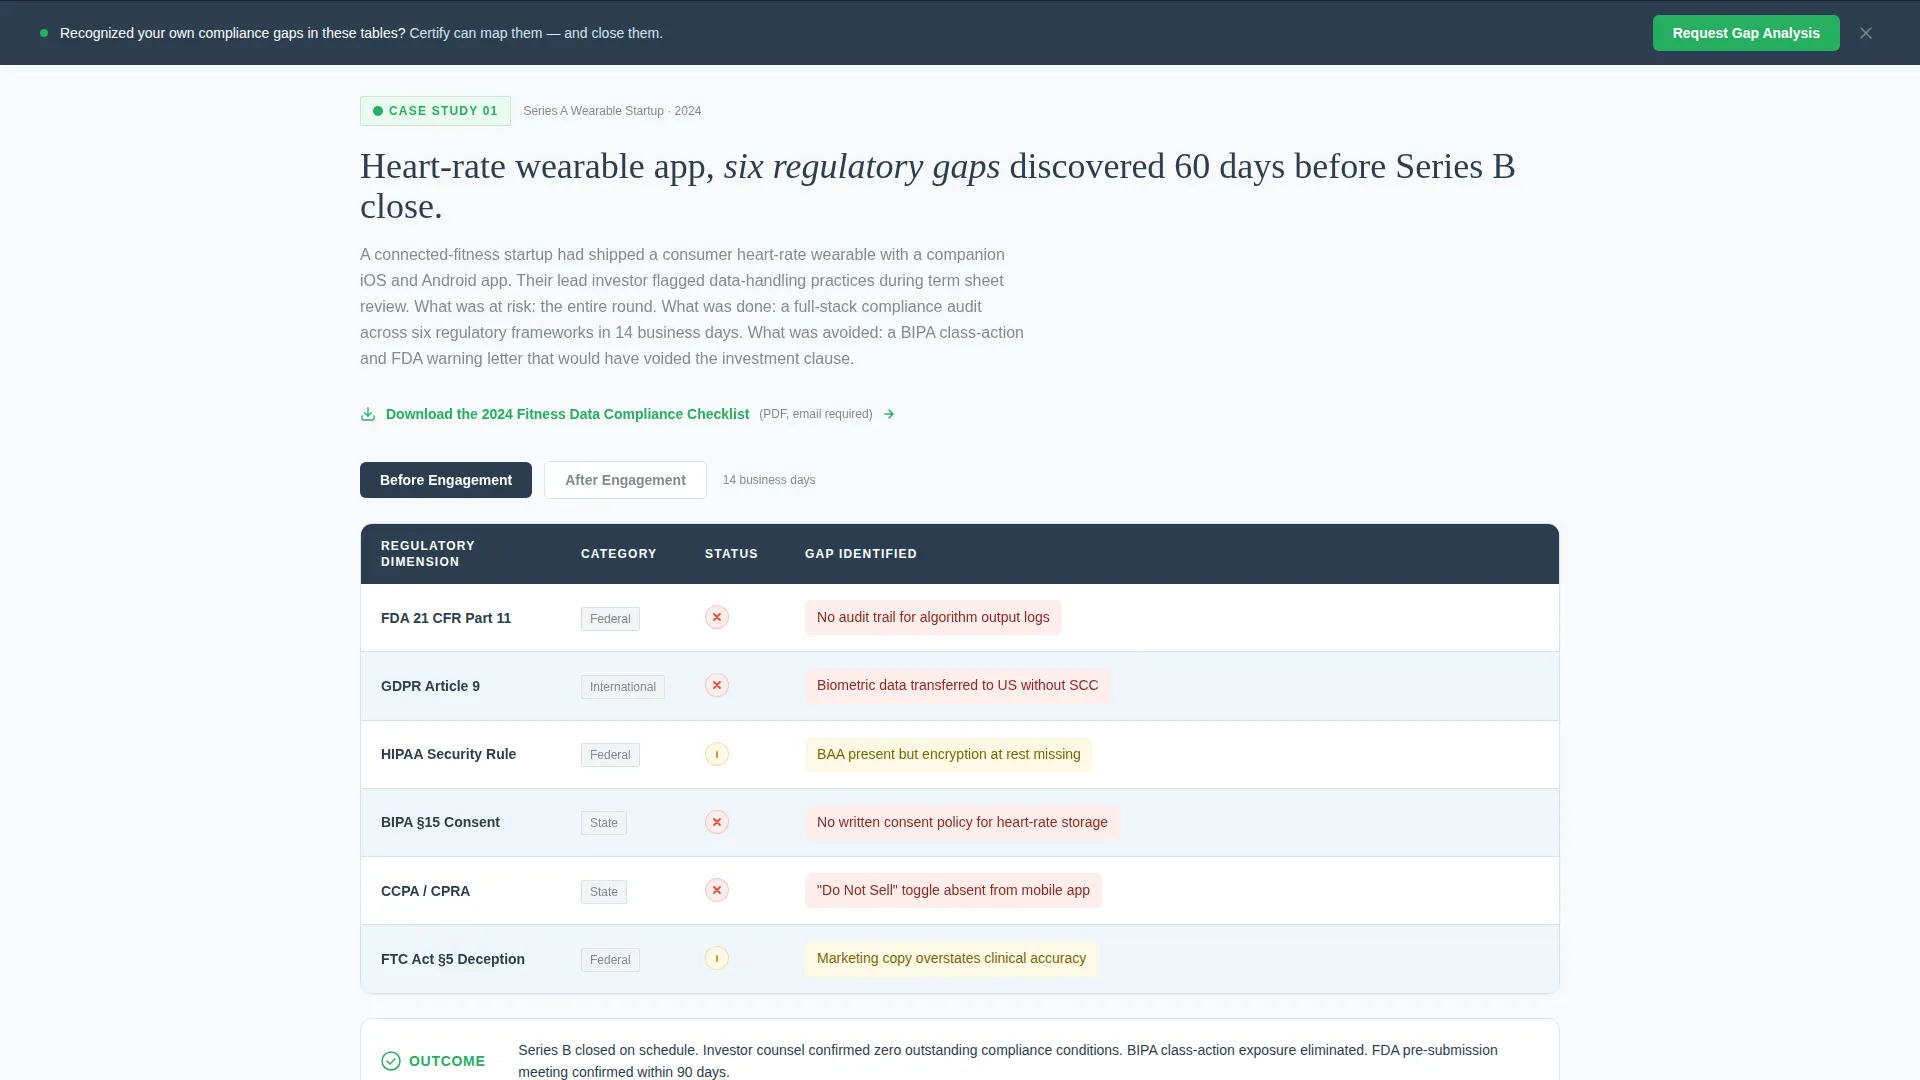Click the State tag in the CCPA / CPRA row
The width and height of the screenshot is (1920, 1080).
(604, 892)
